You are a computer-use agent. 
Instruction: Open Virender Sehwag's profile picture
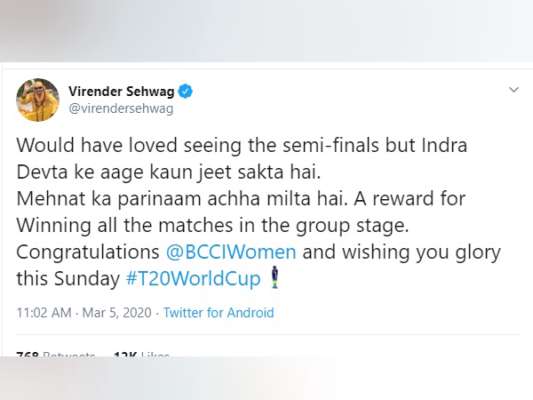[38, 100]
